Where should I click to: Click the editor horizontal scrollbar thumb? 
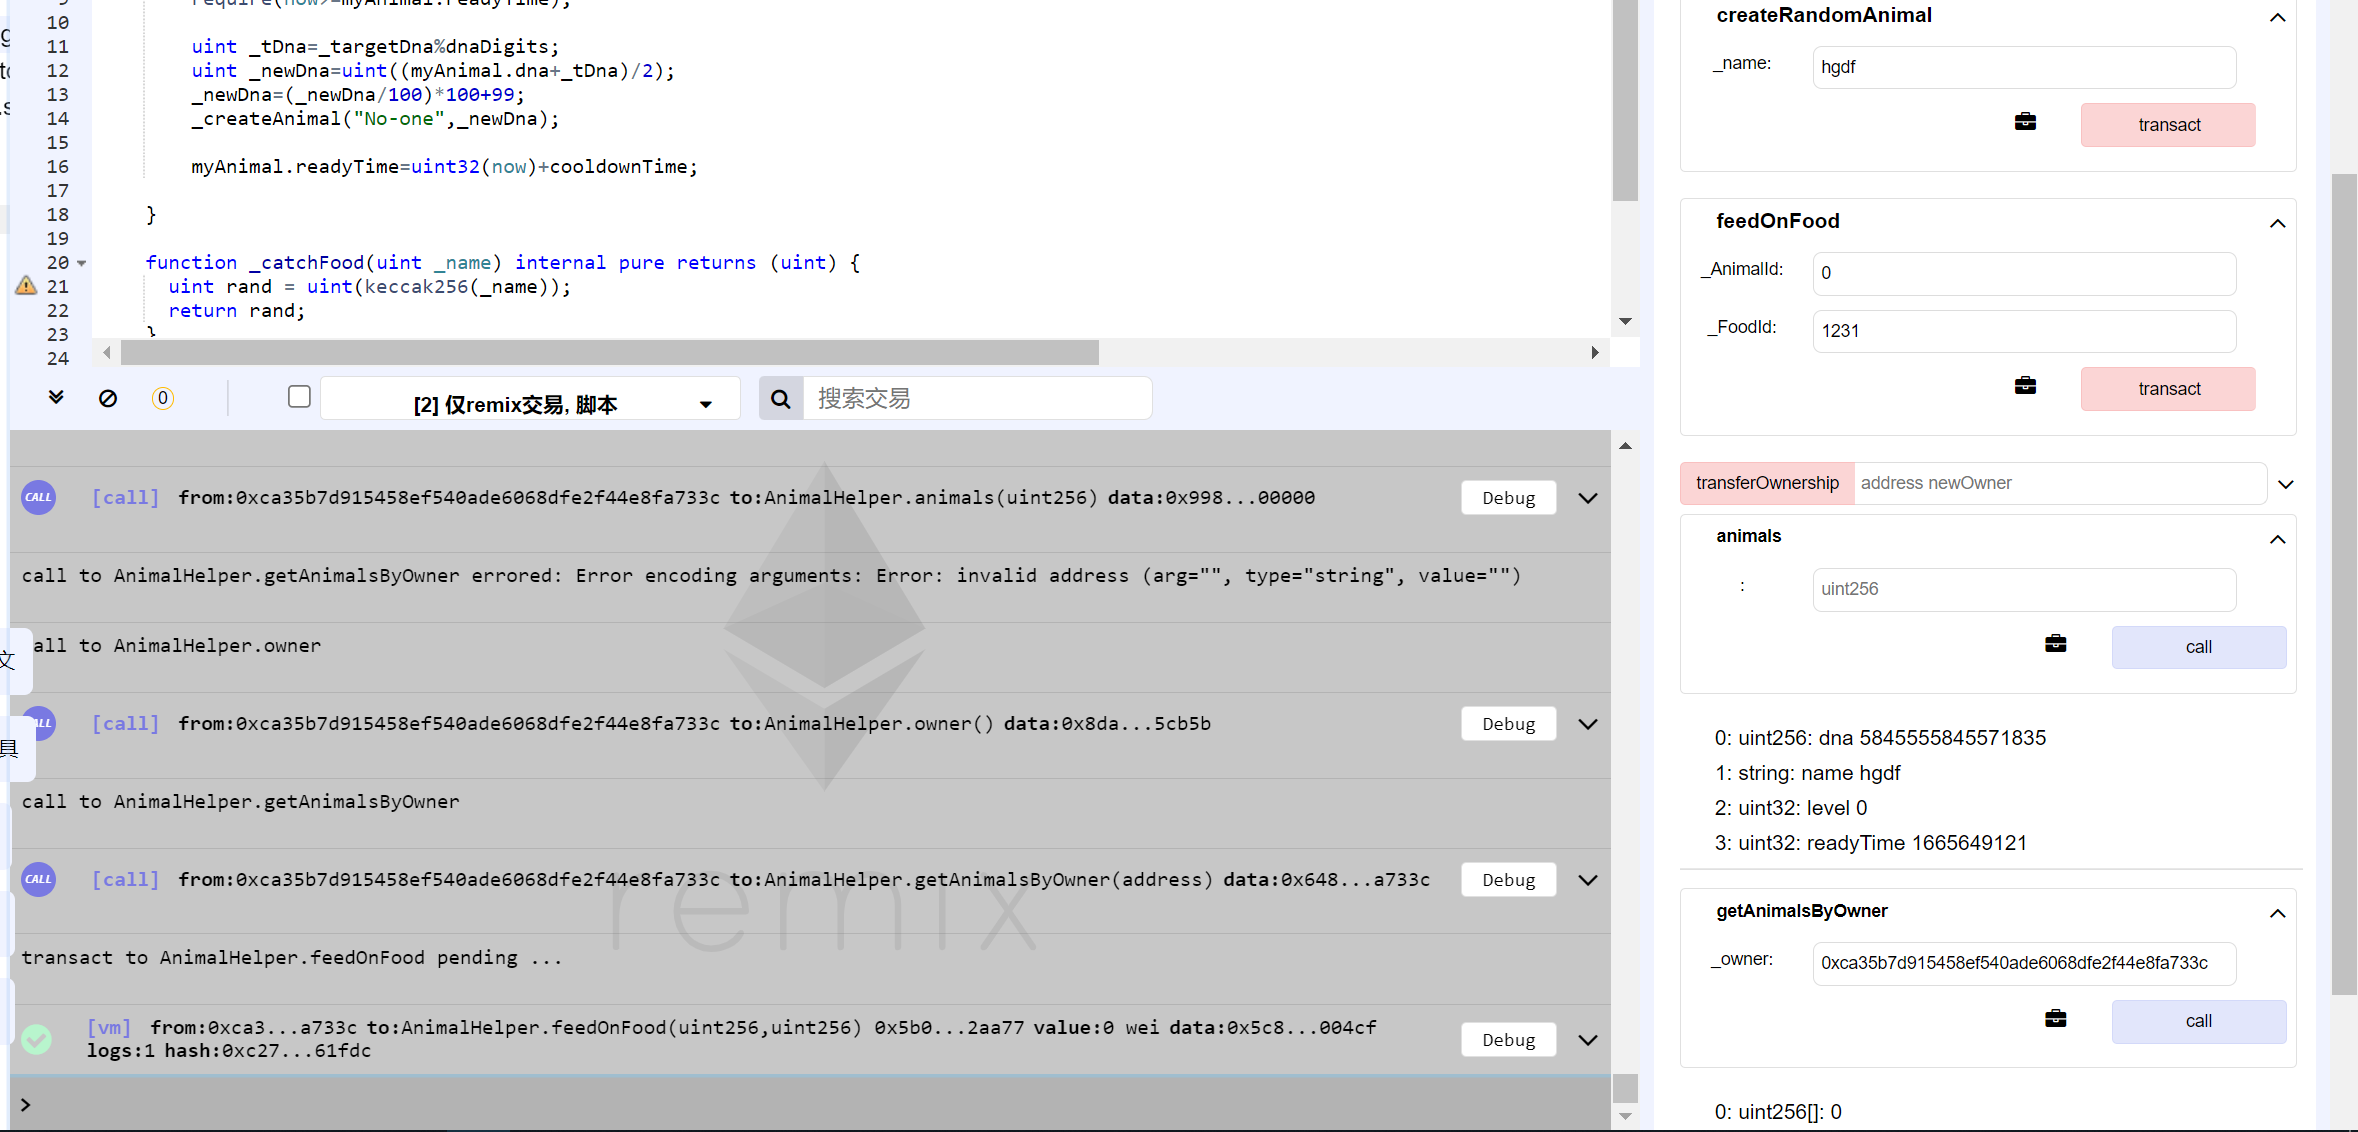610,352
